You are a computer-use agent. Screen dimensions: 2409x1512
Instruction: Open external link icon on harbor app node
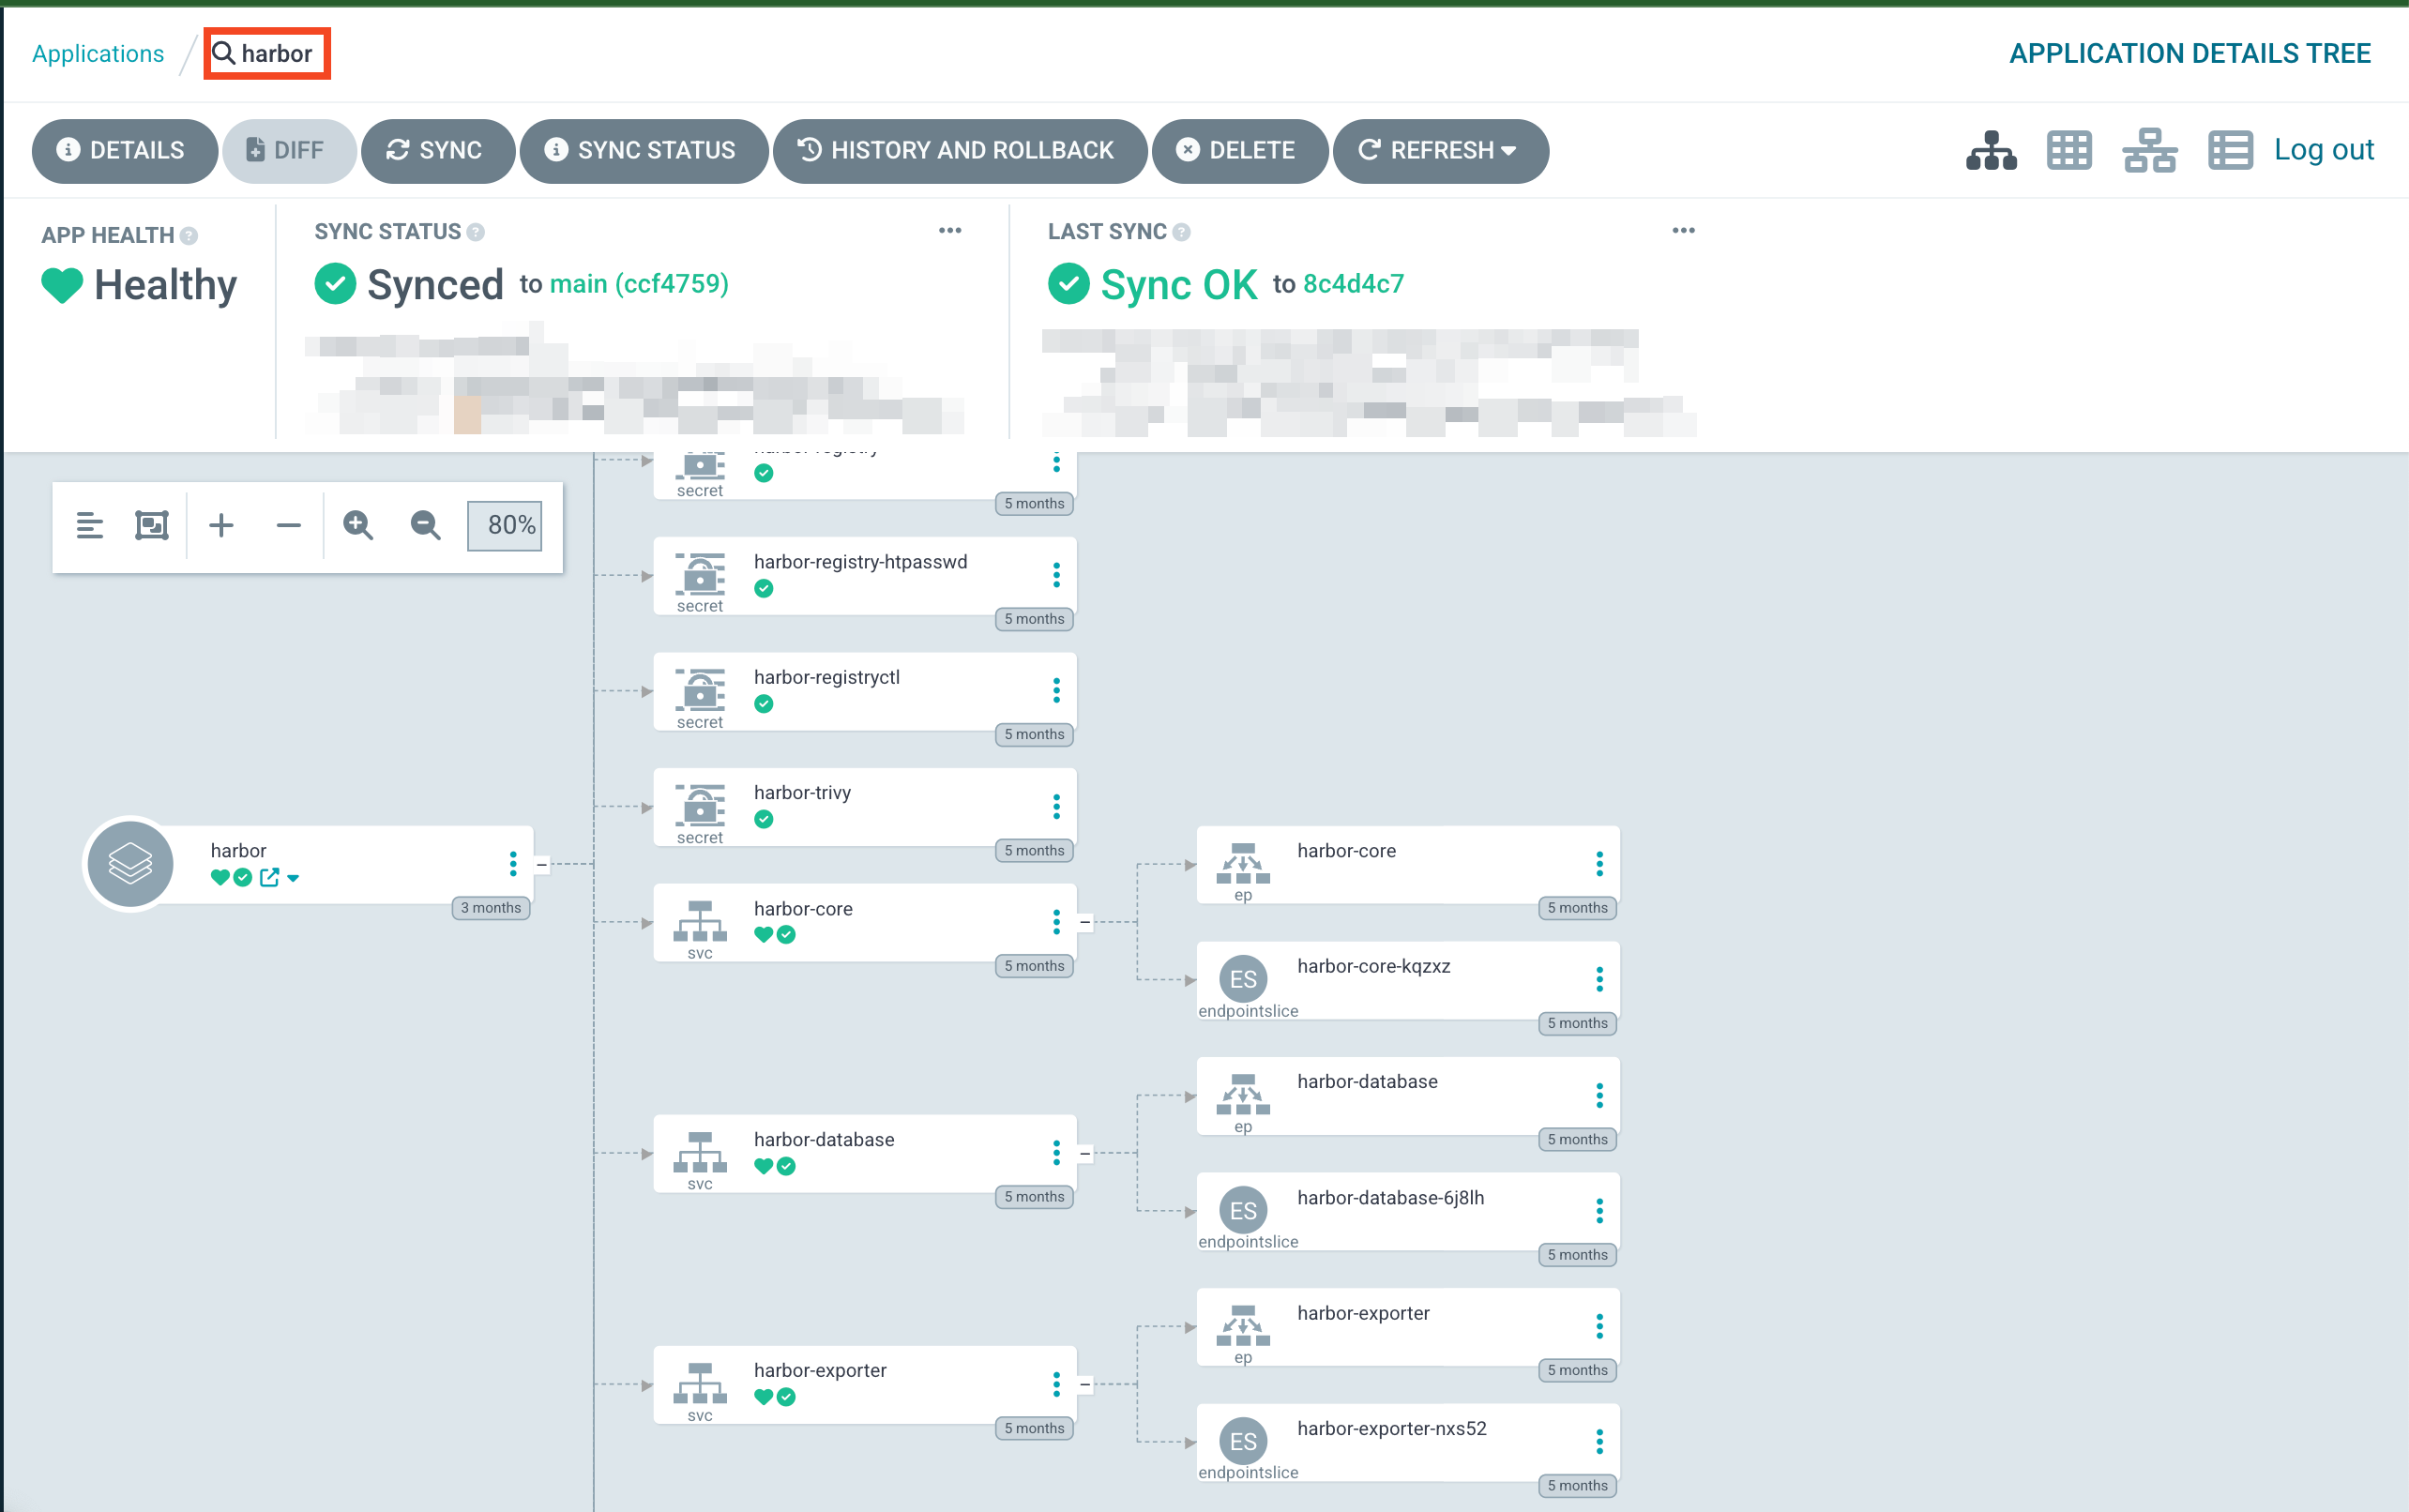pyautogui.click(x=269, y=877)
